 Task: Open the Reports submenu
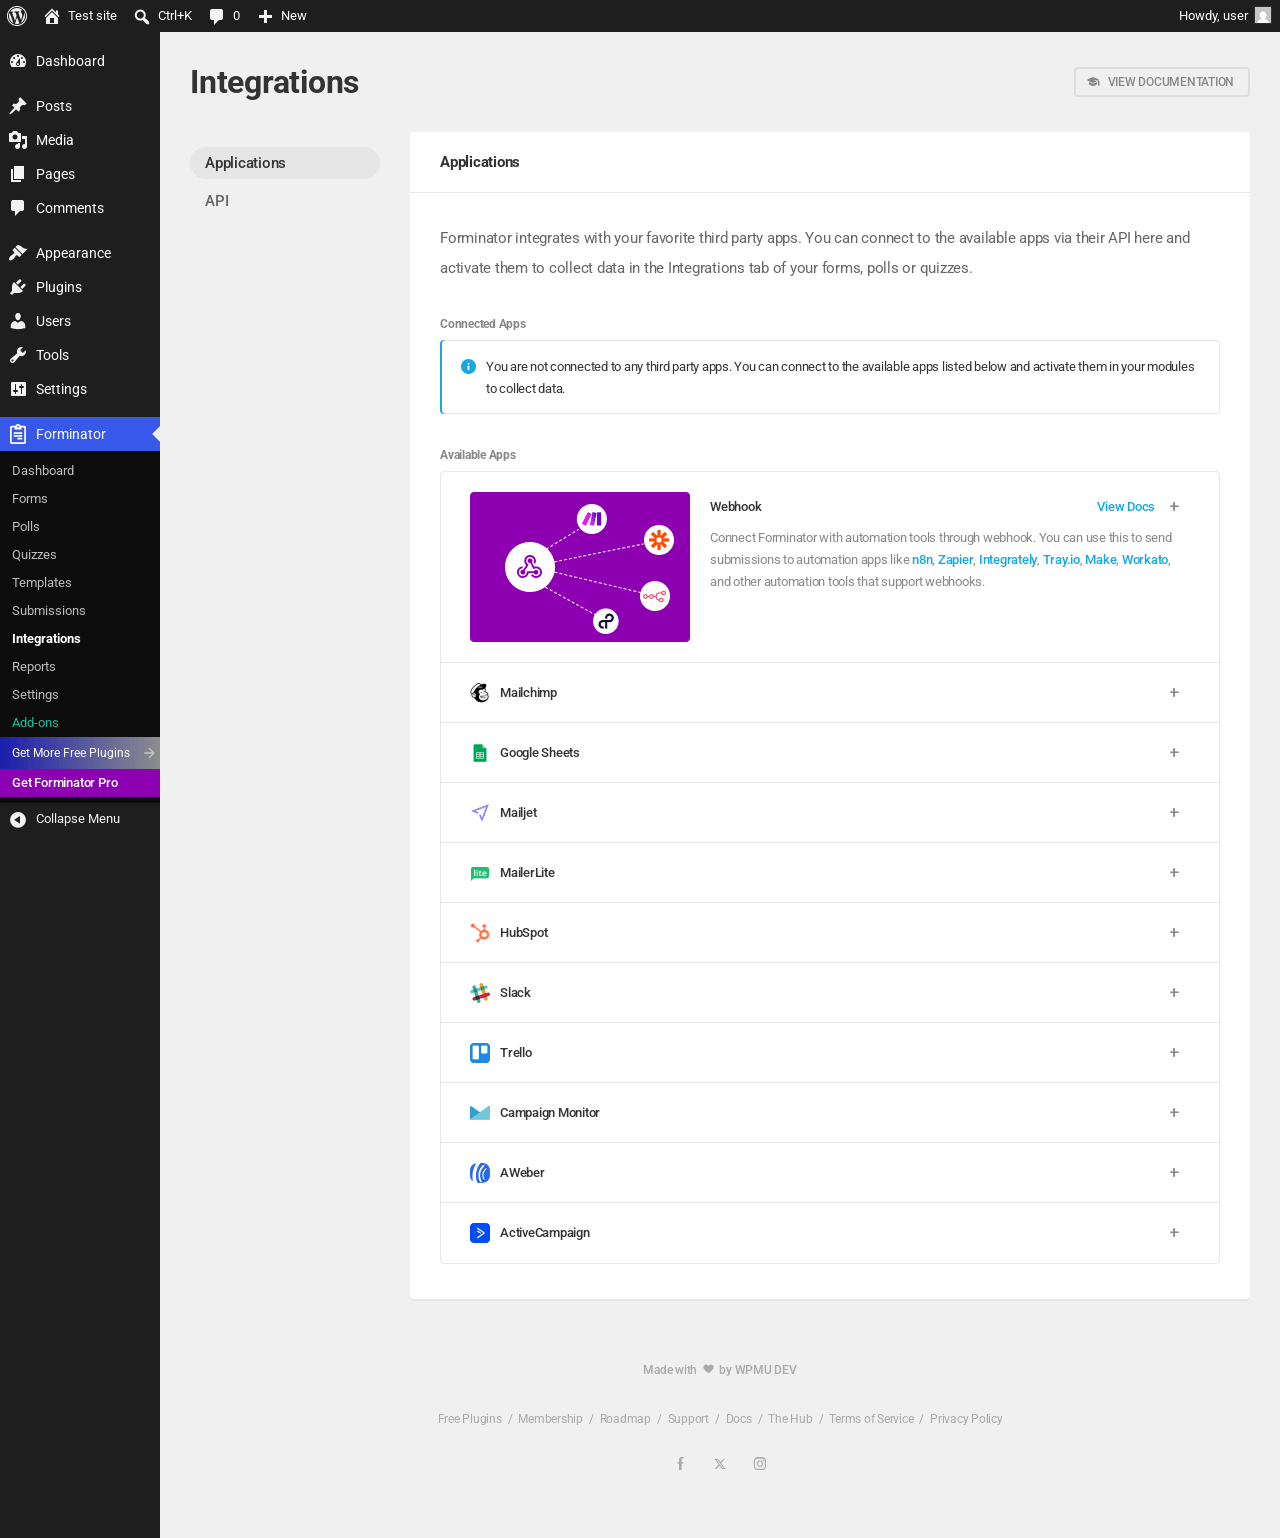click(80, 667)
